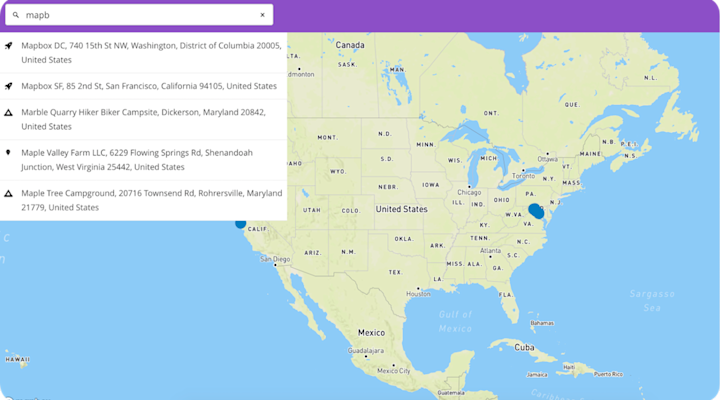Click the 'ONT.' province label
The image size is (720, 400).
click(x=491, y=113)
